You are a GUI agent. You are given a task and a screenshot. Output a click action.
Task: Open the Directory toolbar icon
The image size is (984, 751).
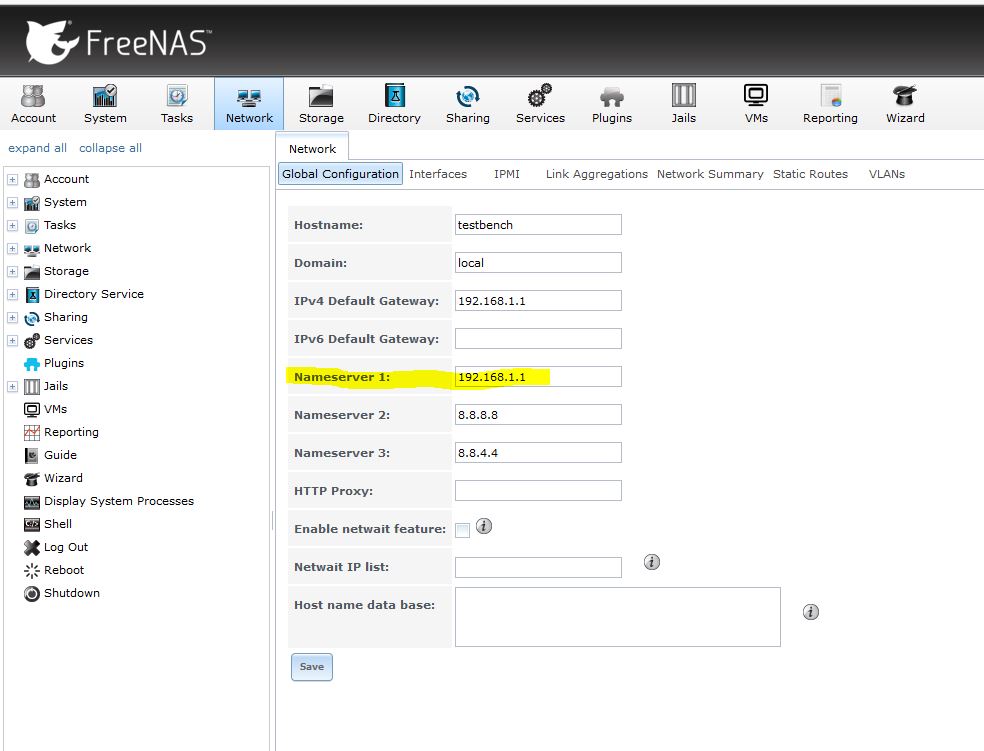tap(394, 104)
